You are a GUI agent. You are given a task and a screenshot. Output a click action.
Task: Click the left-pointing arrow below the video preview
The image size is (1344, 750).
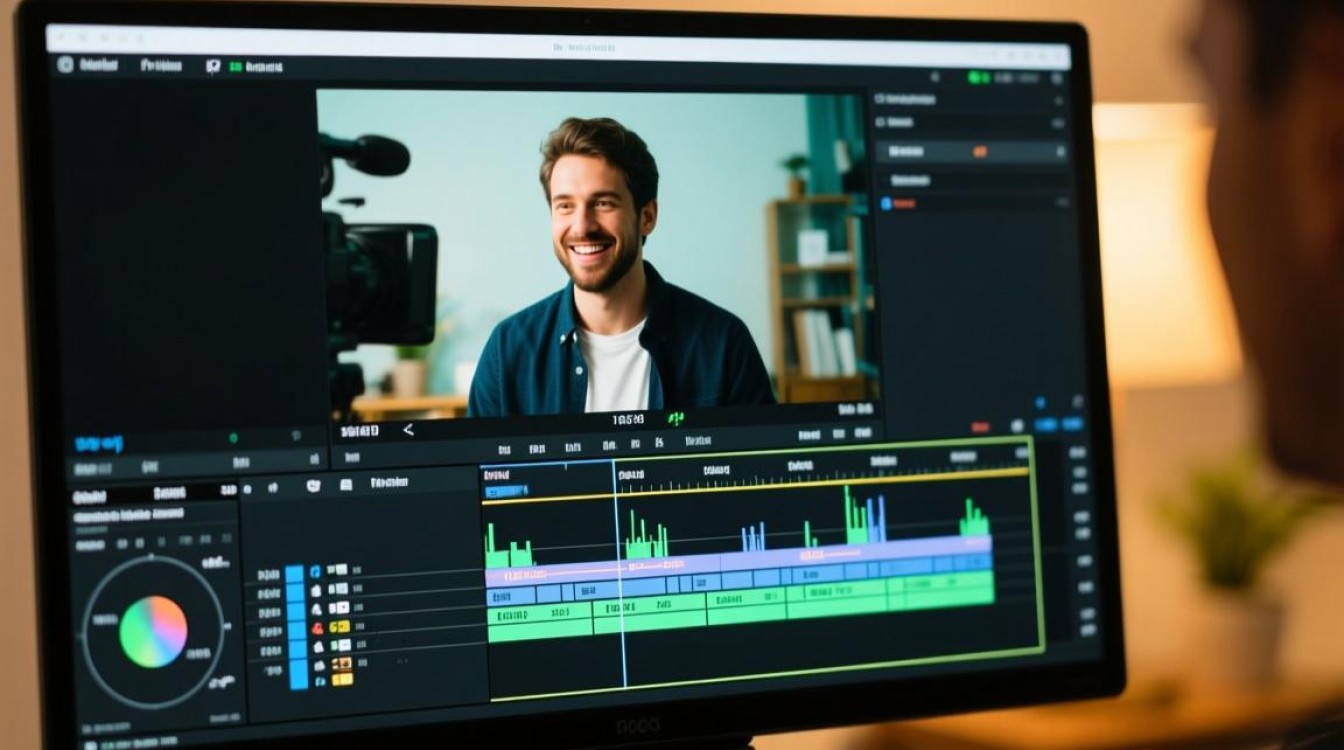click(408, 430)
